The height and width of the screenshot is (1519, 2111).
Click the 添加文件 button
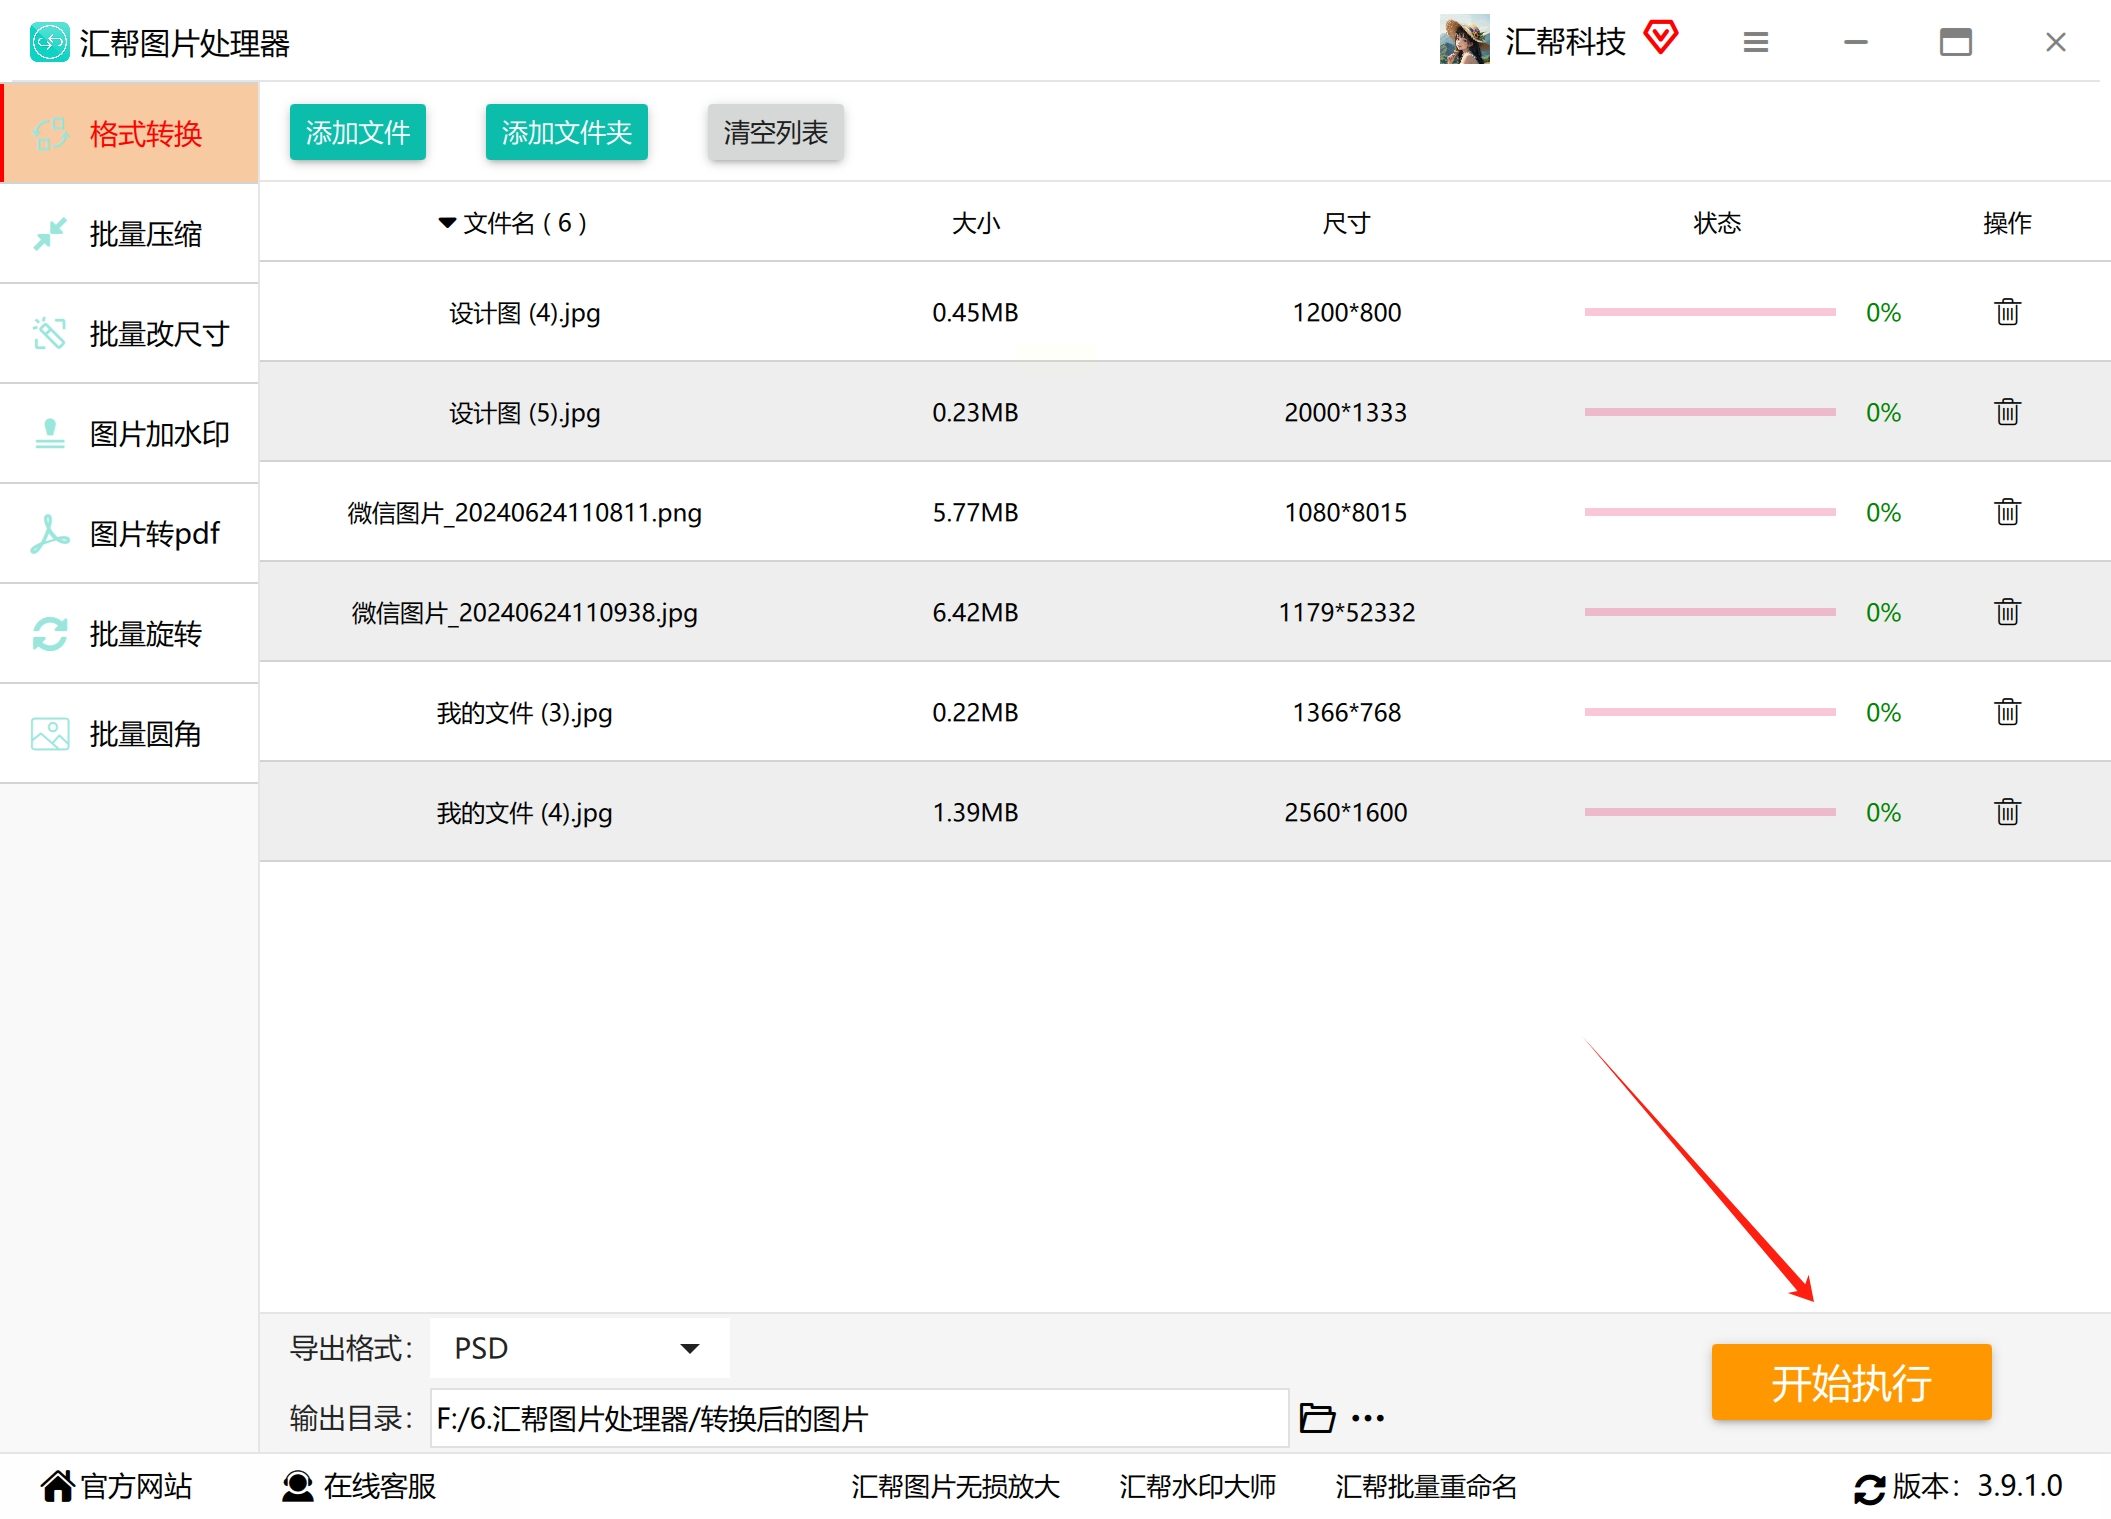357,132
